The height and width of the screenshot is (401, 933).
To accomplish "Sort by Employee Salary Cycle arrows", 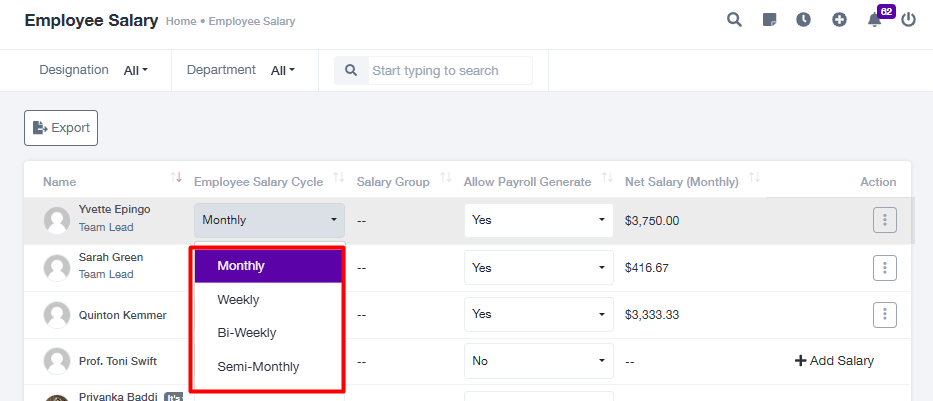I will (x=339, y=177).
